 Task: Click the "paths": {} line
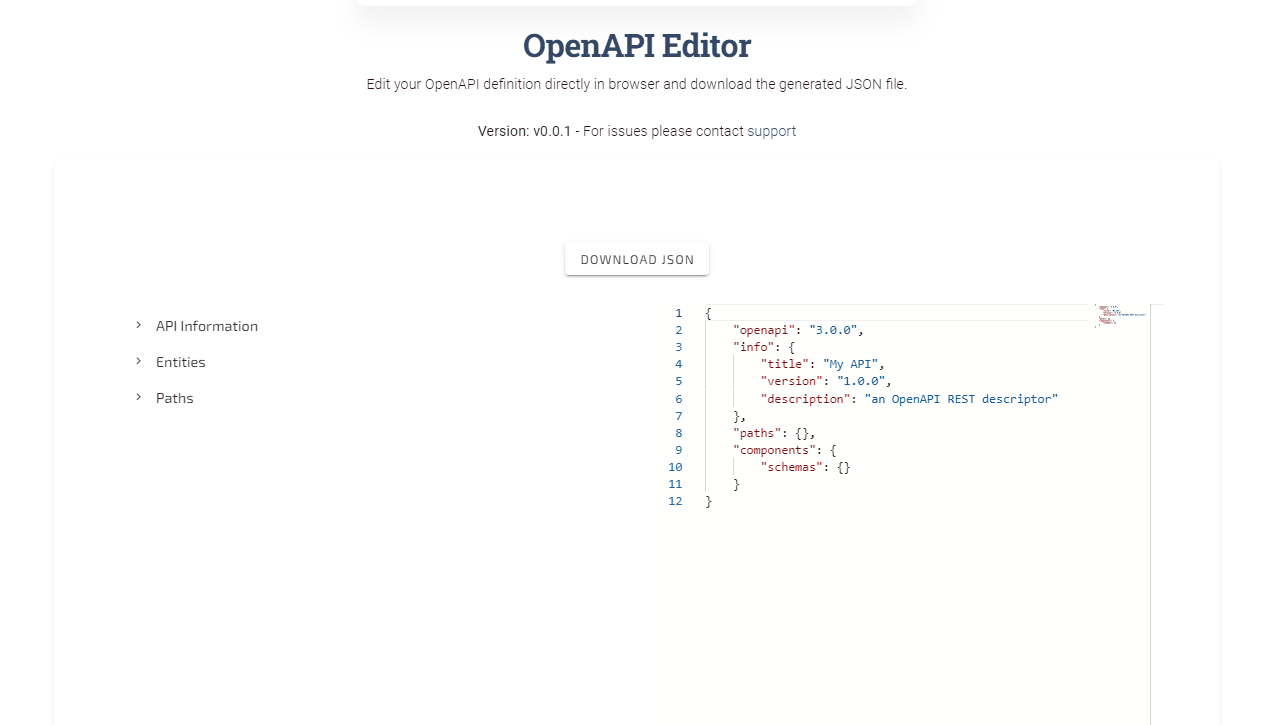[775, 433]
